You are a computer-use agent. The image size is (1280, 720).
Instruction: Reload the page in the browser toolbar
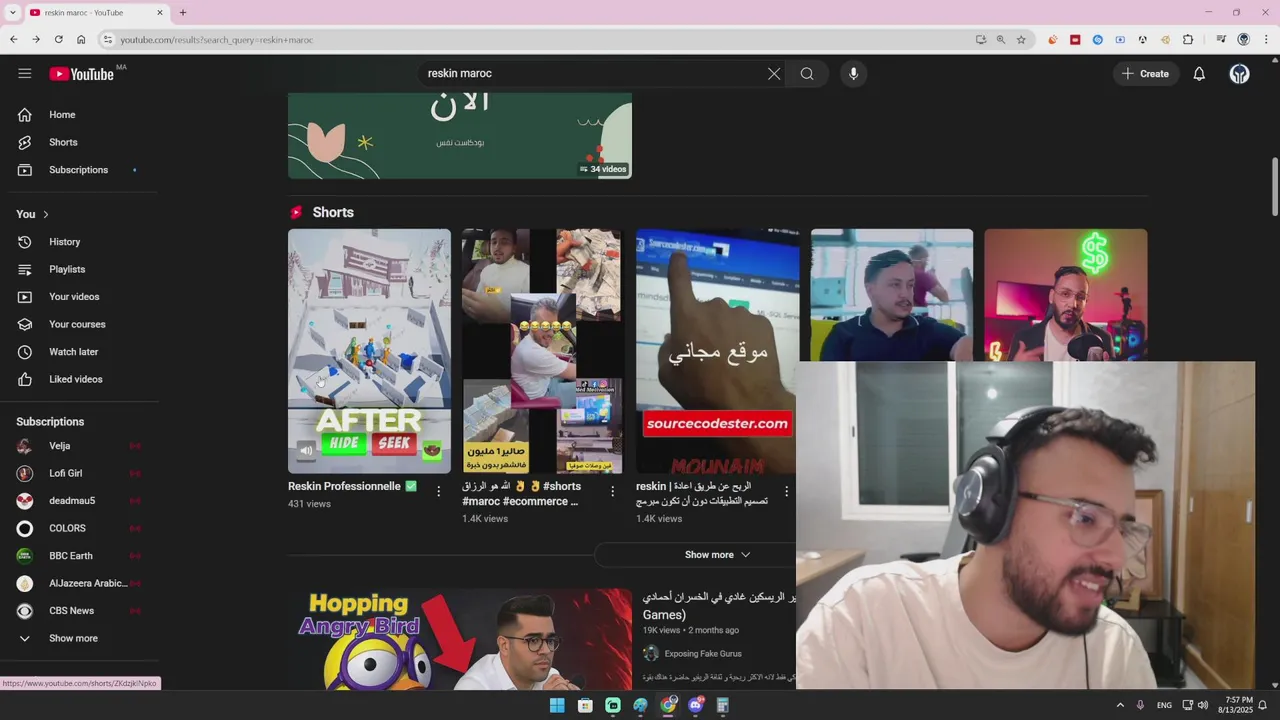point(58,39)
